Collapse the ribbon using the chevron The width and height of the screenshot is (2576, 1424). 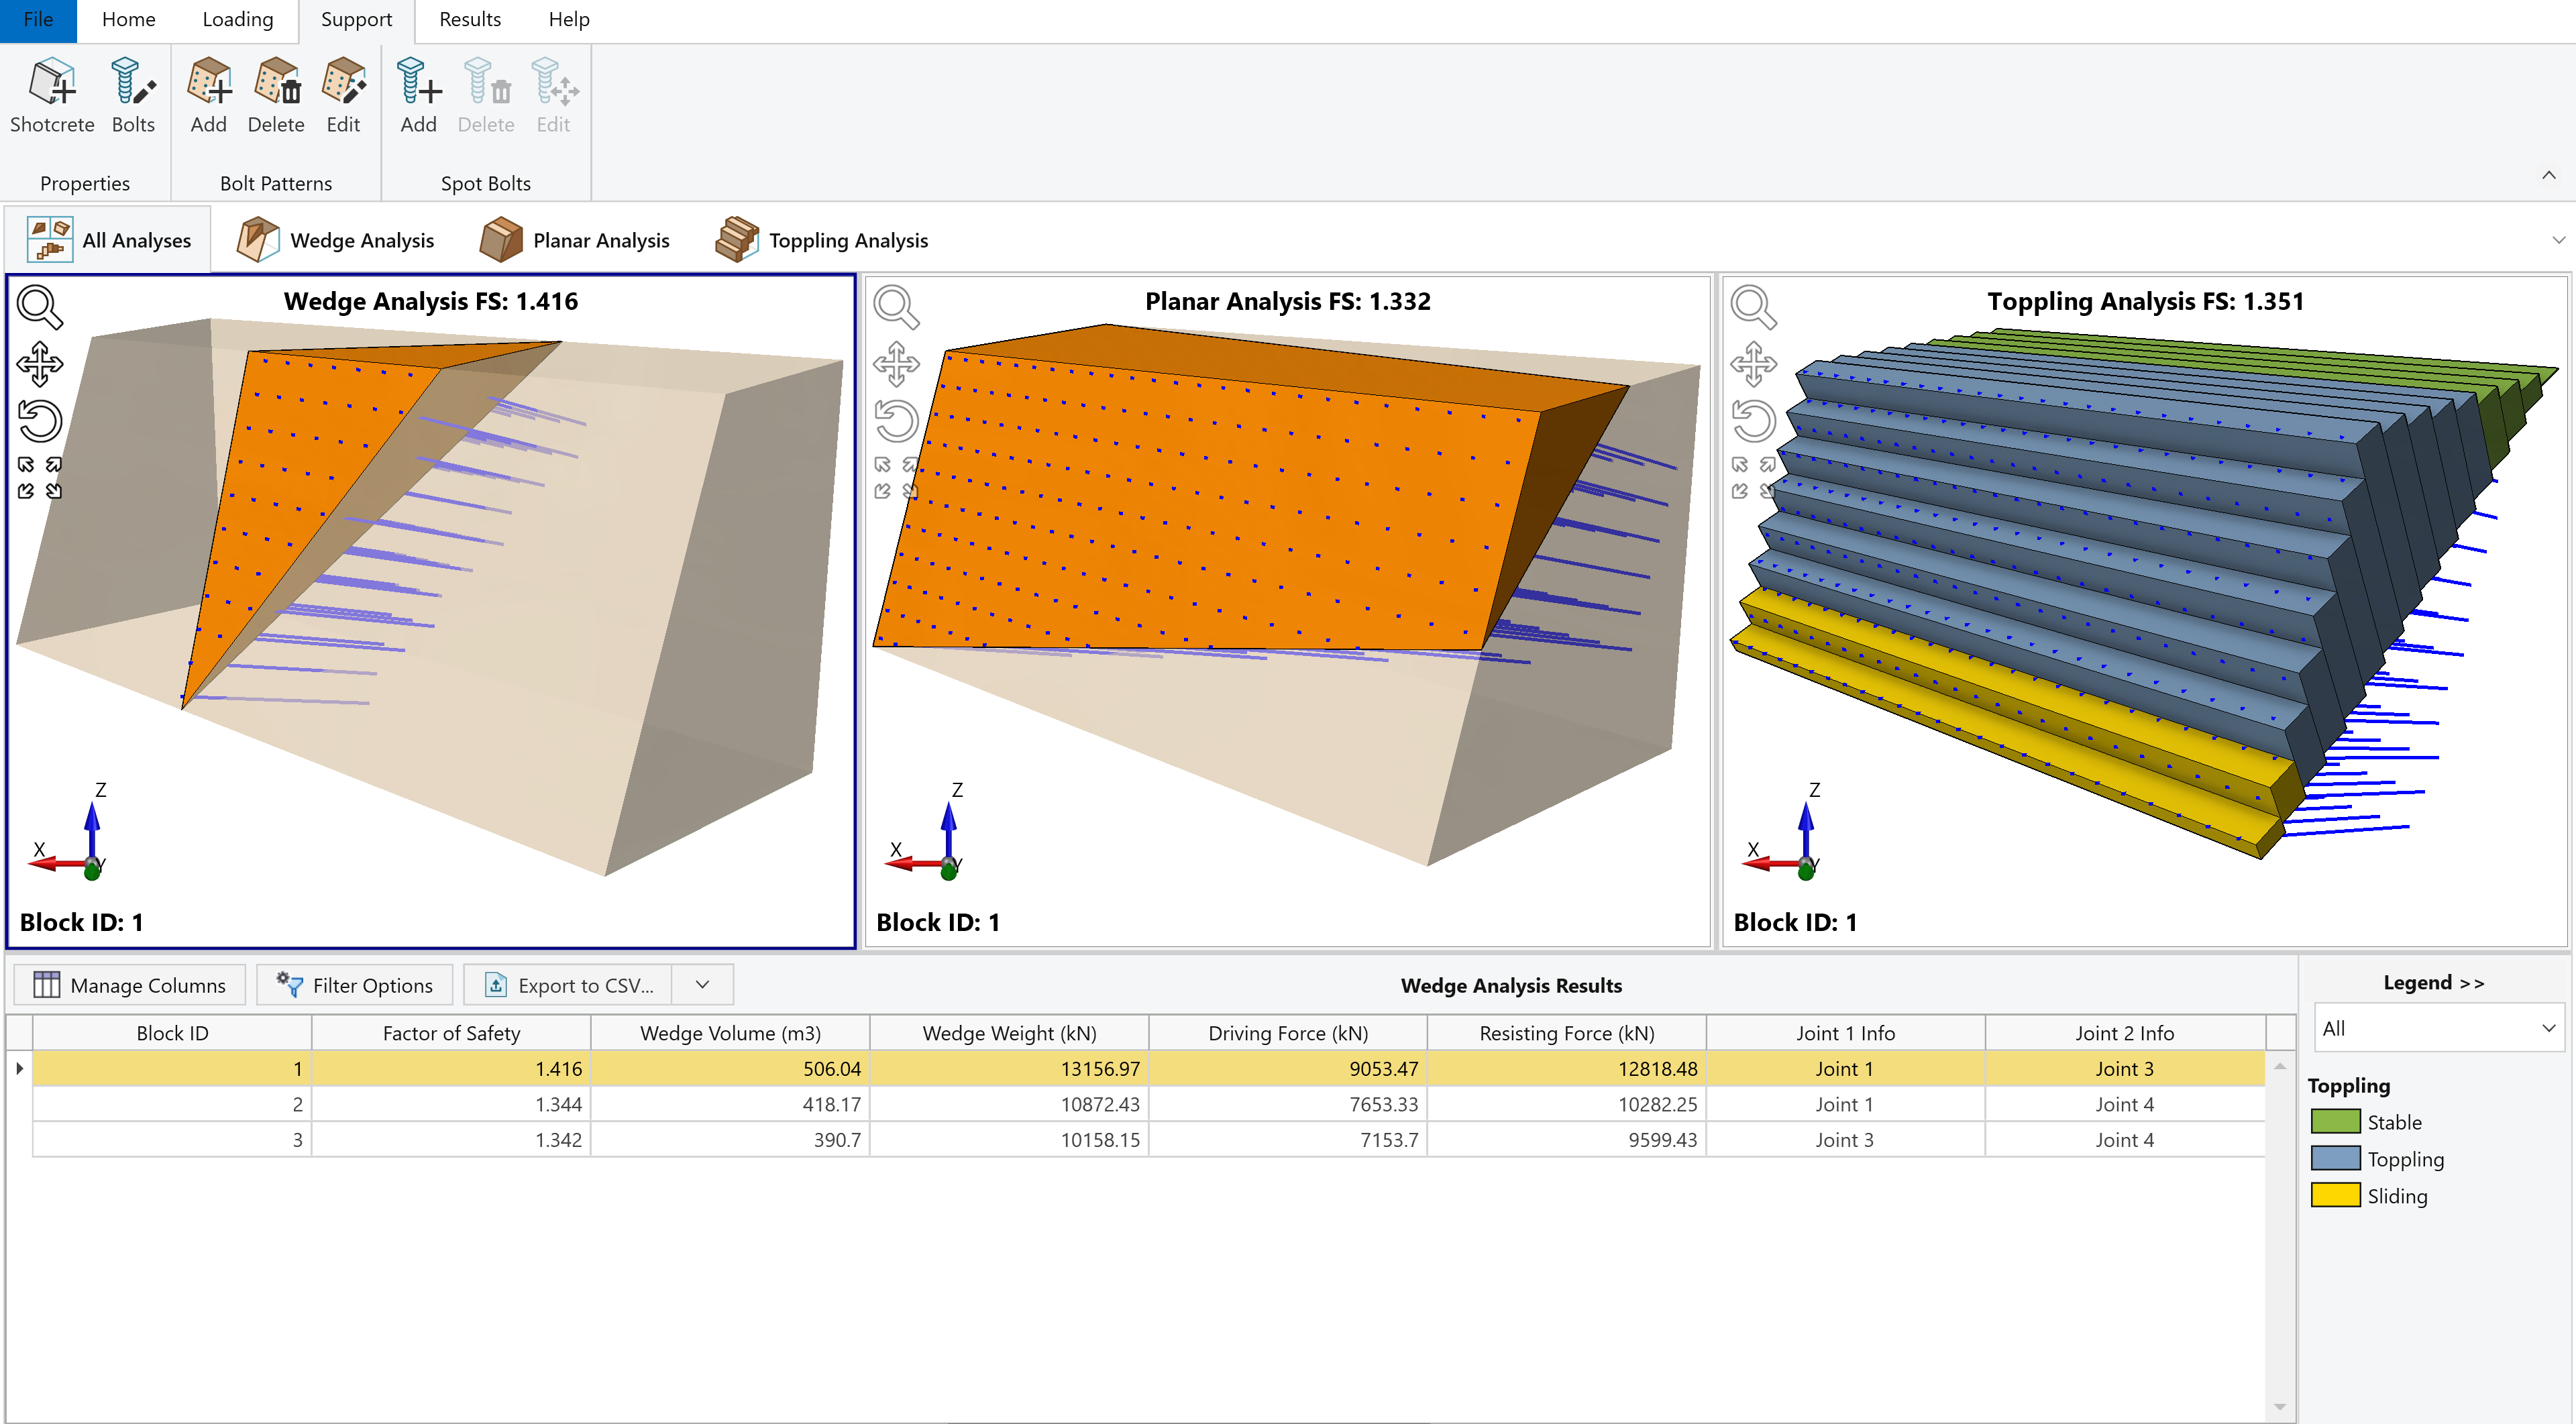pos(2548,175)
